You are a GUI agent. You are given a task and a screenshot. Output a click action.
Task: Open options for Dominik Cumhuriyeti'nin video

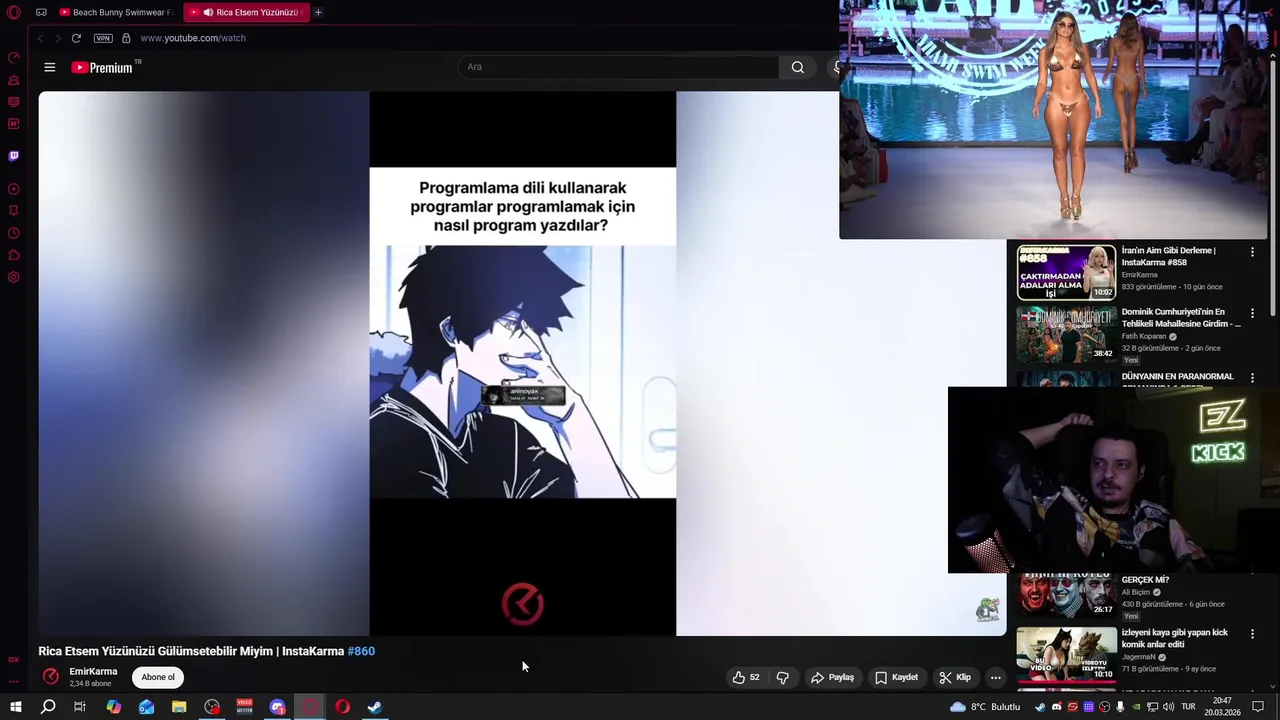pyautogui.click(x=1252, y=314)
